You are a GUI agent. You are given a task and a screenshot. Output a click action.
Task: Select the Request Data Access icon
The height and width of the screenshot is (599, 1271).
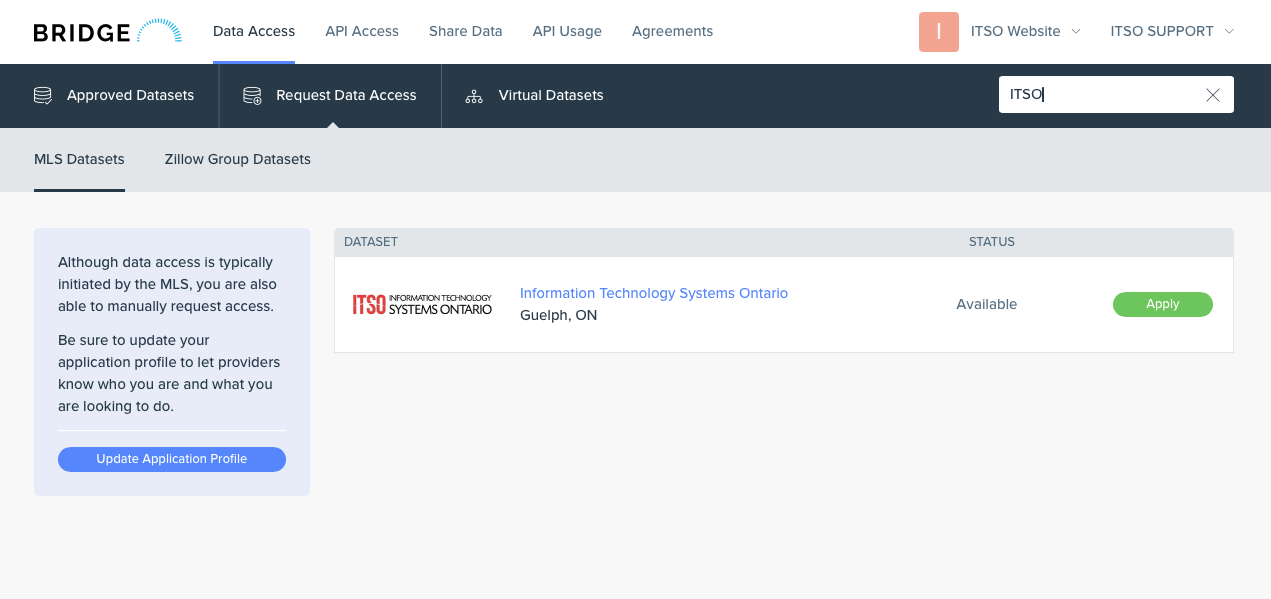click(251, 95)
